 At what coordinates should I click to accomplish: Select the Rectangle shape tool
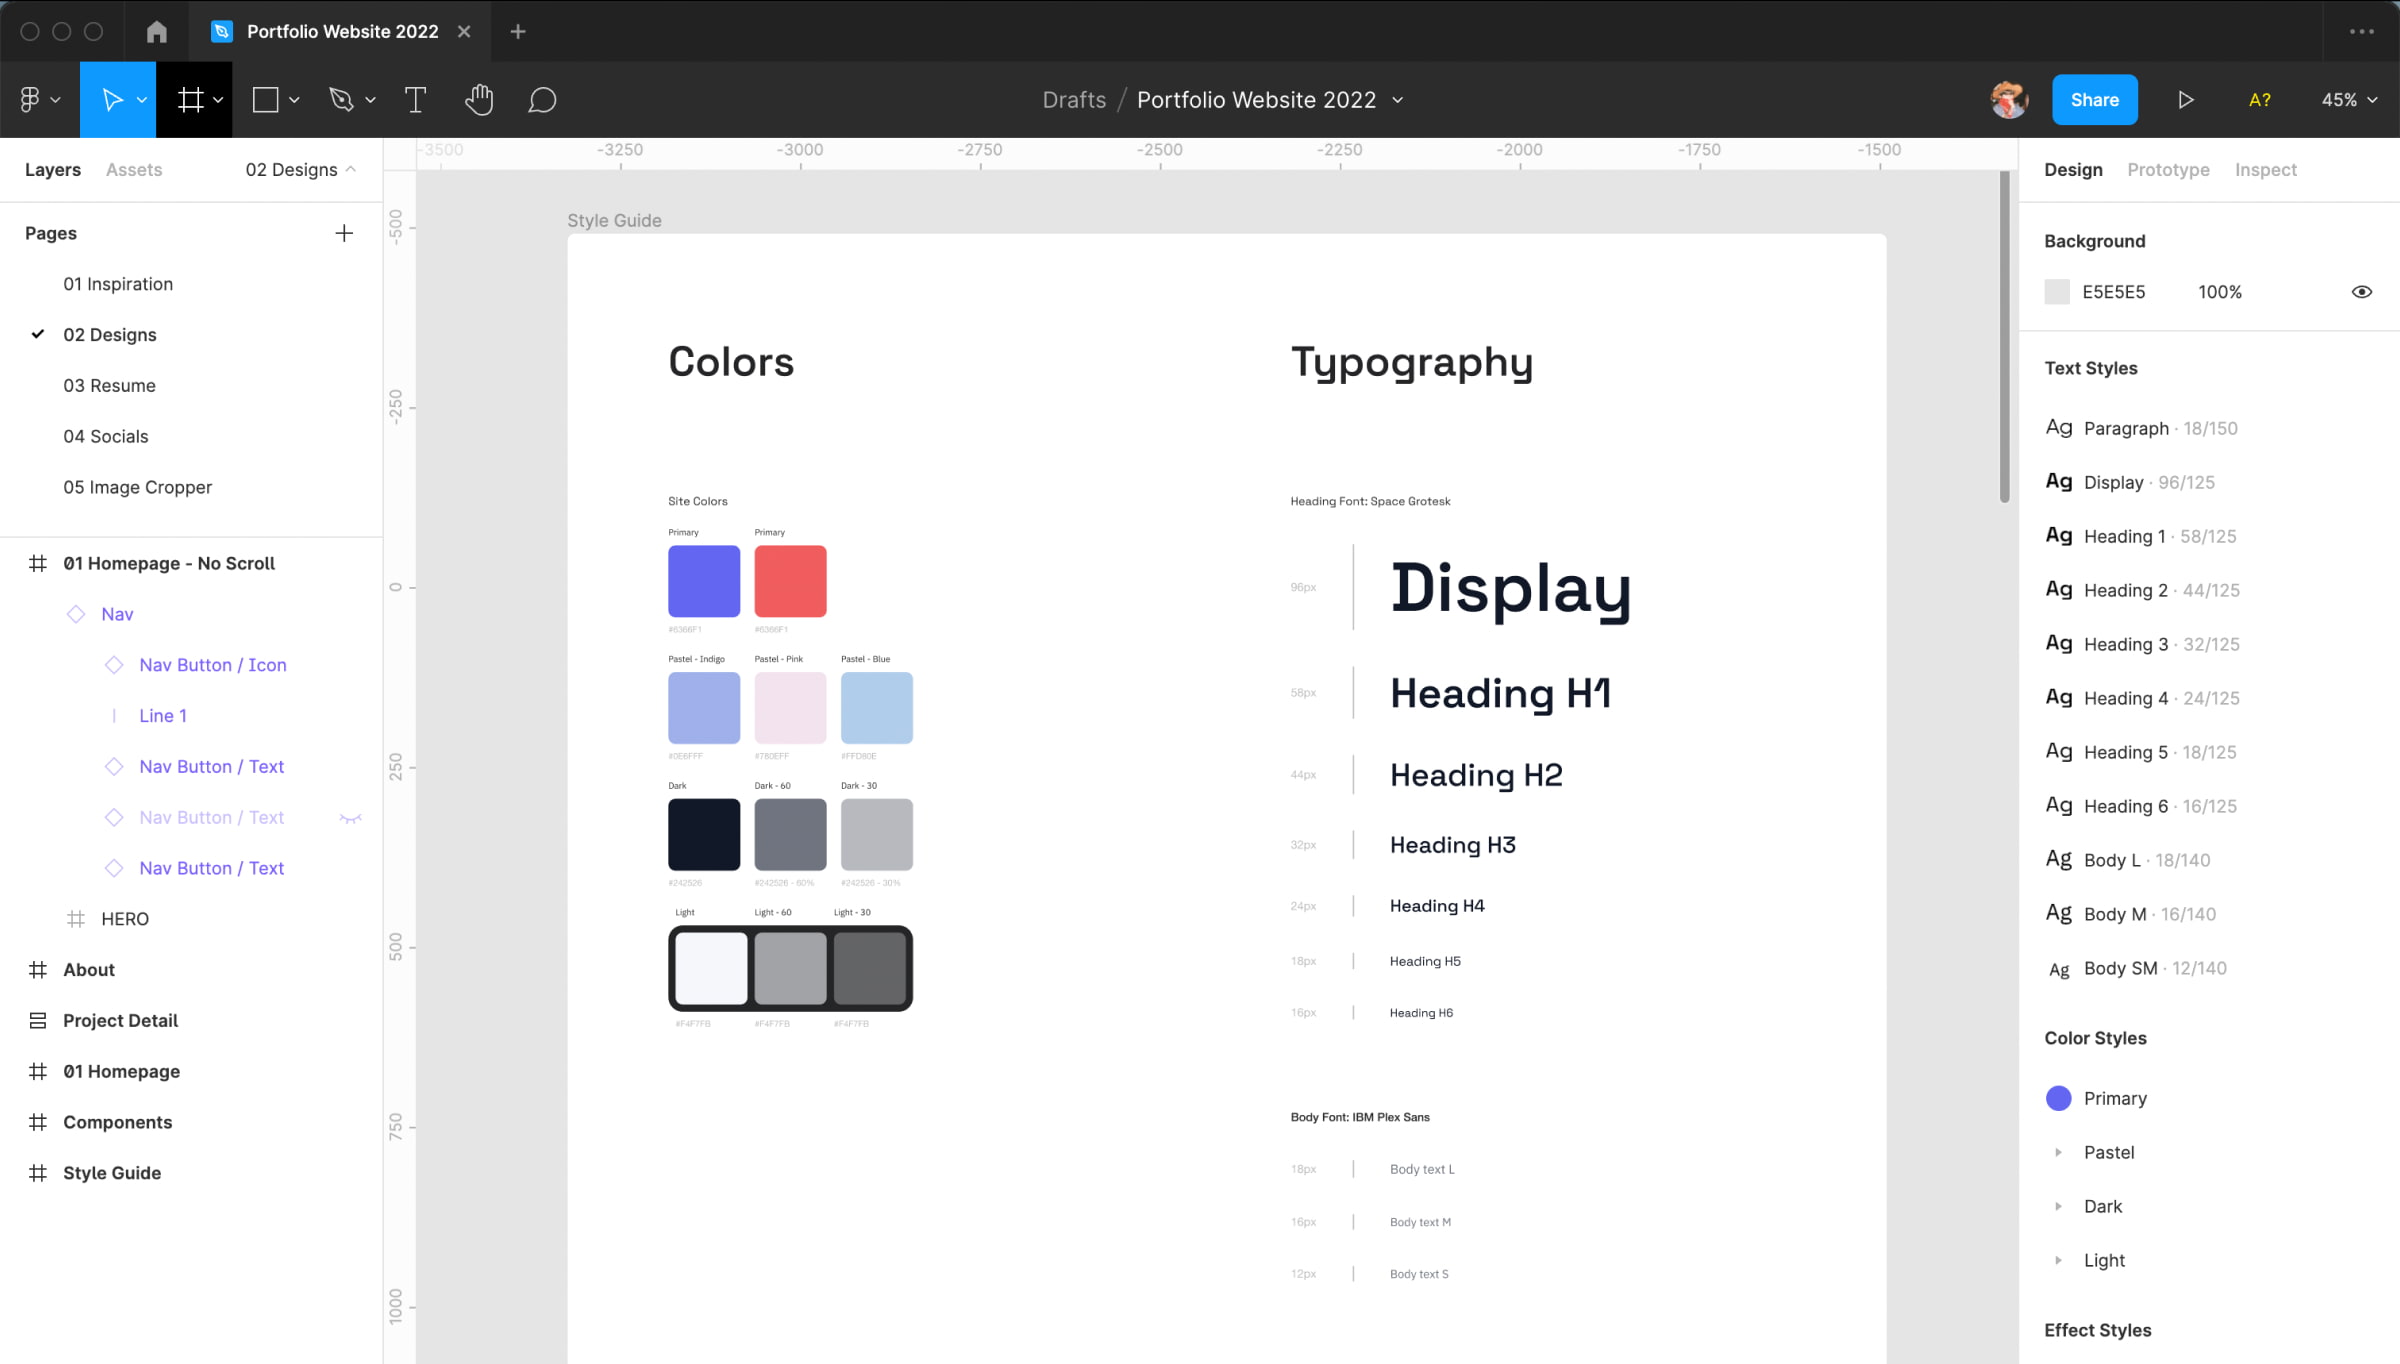(x=266, y=100)
